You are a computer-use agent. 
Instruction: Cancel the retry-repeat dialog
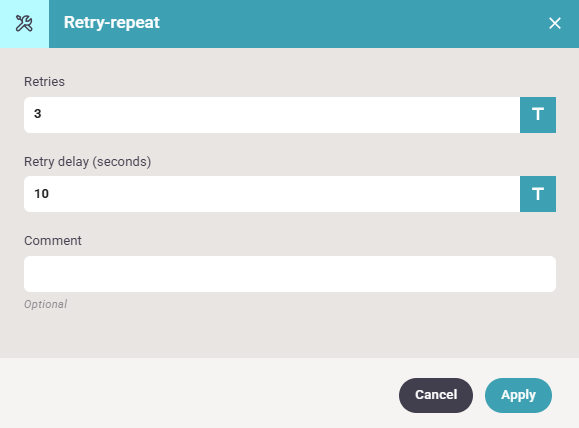point(436,395)
